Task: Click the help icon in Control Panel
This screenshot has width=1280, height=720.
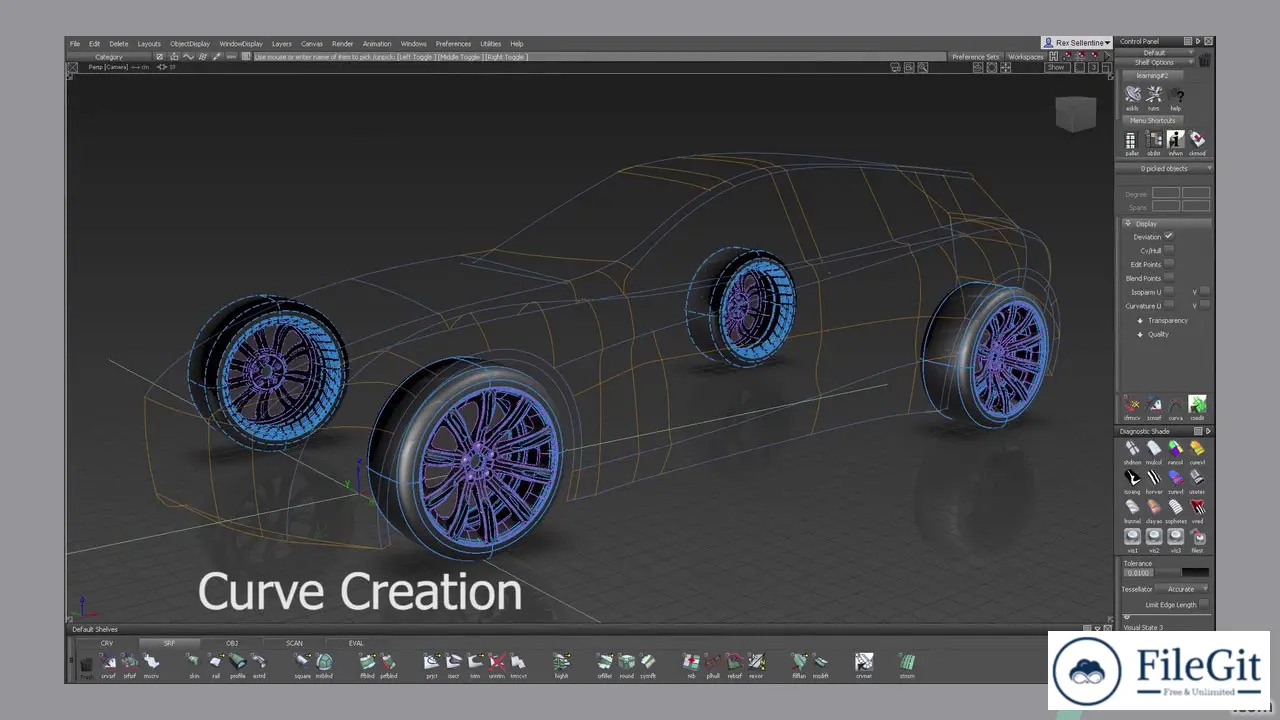Action: coord(1176,96)
